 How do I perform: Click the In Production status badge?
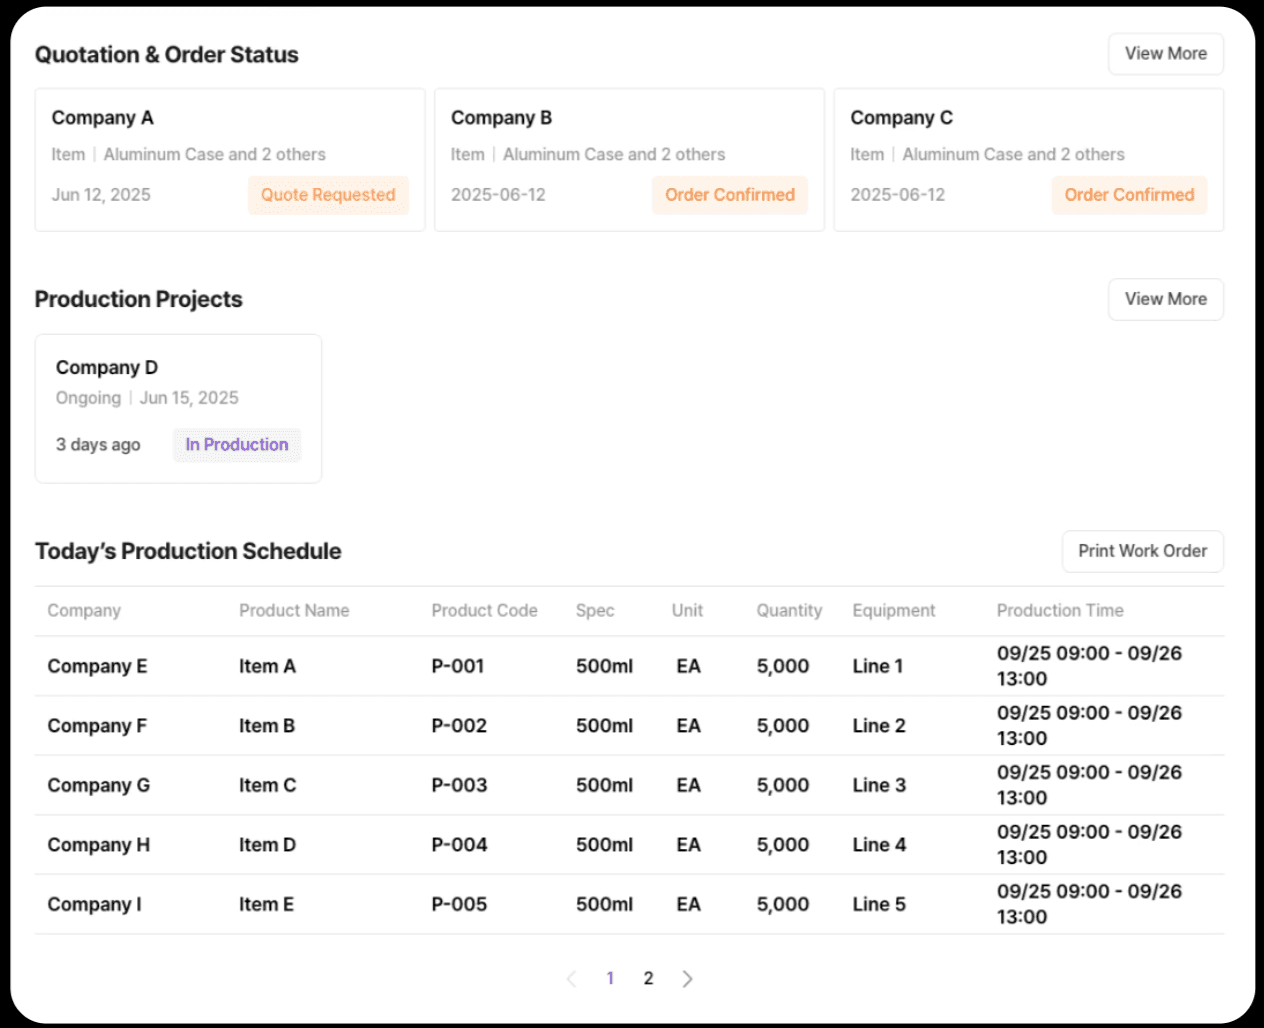pos(237,445)
